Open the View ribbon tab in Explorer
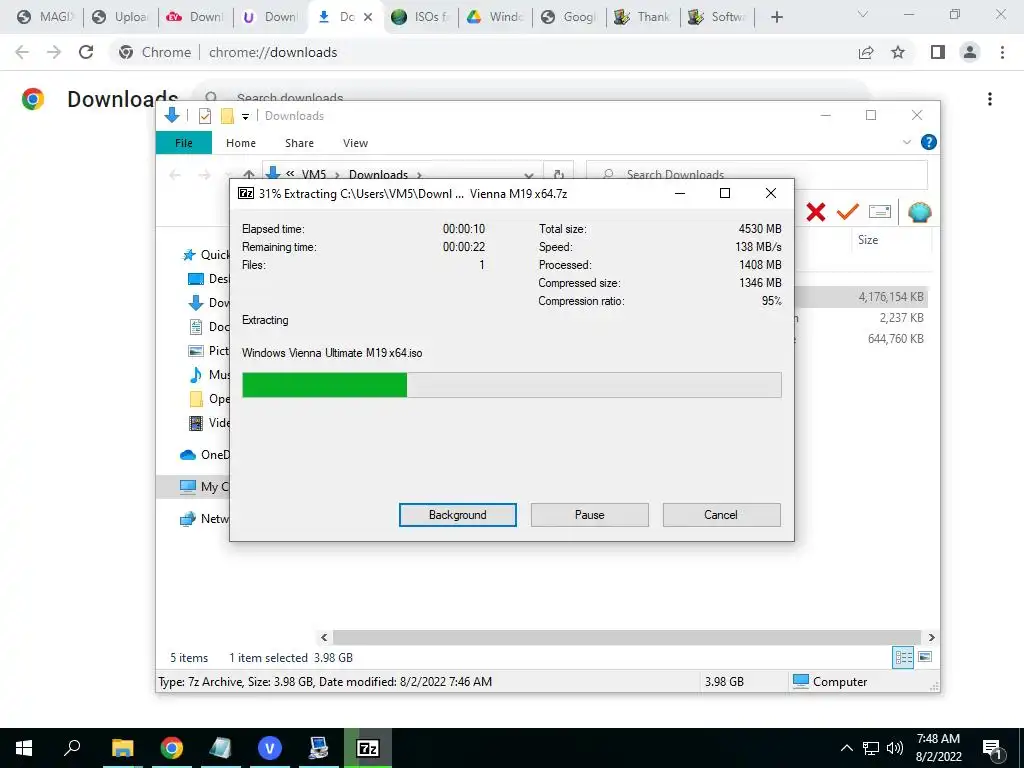The image size is (1024, 768). [x=355, y=143]
